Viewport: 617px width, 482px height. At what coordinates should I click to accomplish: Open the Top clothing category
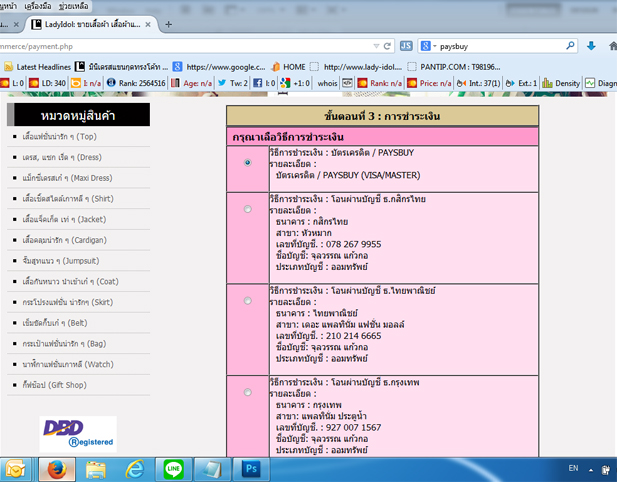(59, 137)
